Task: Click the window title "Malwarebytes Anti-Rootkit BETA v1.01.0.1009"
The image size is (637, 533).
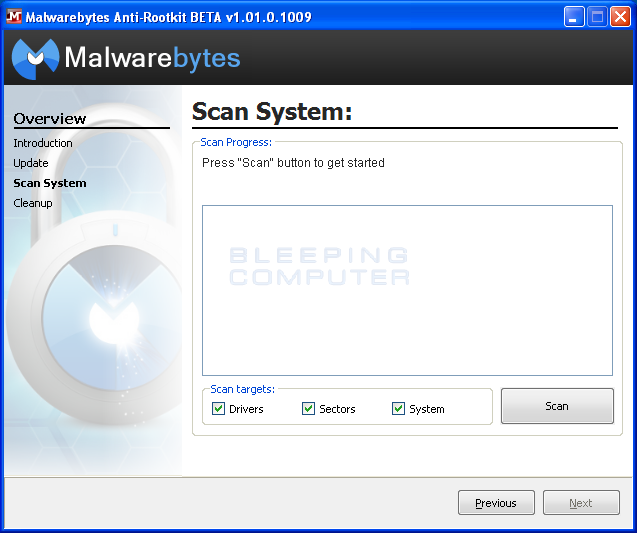Action: click(168, 17)
